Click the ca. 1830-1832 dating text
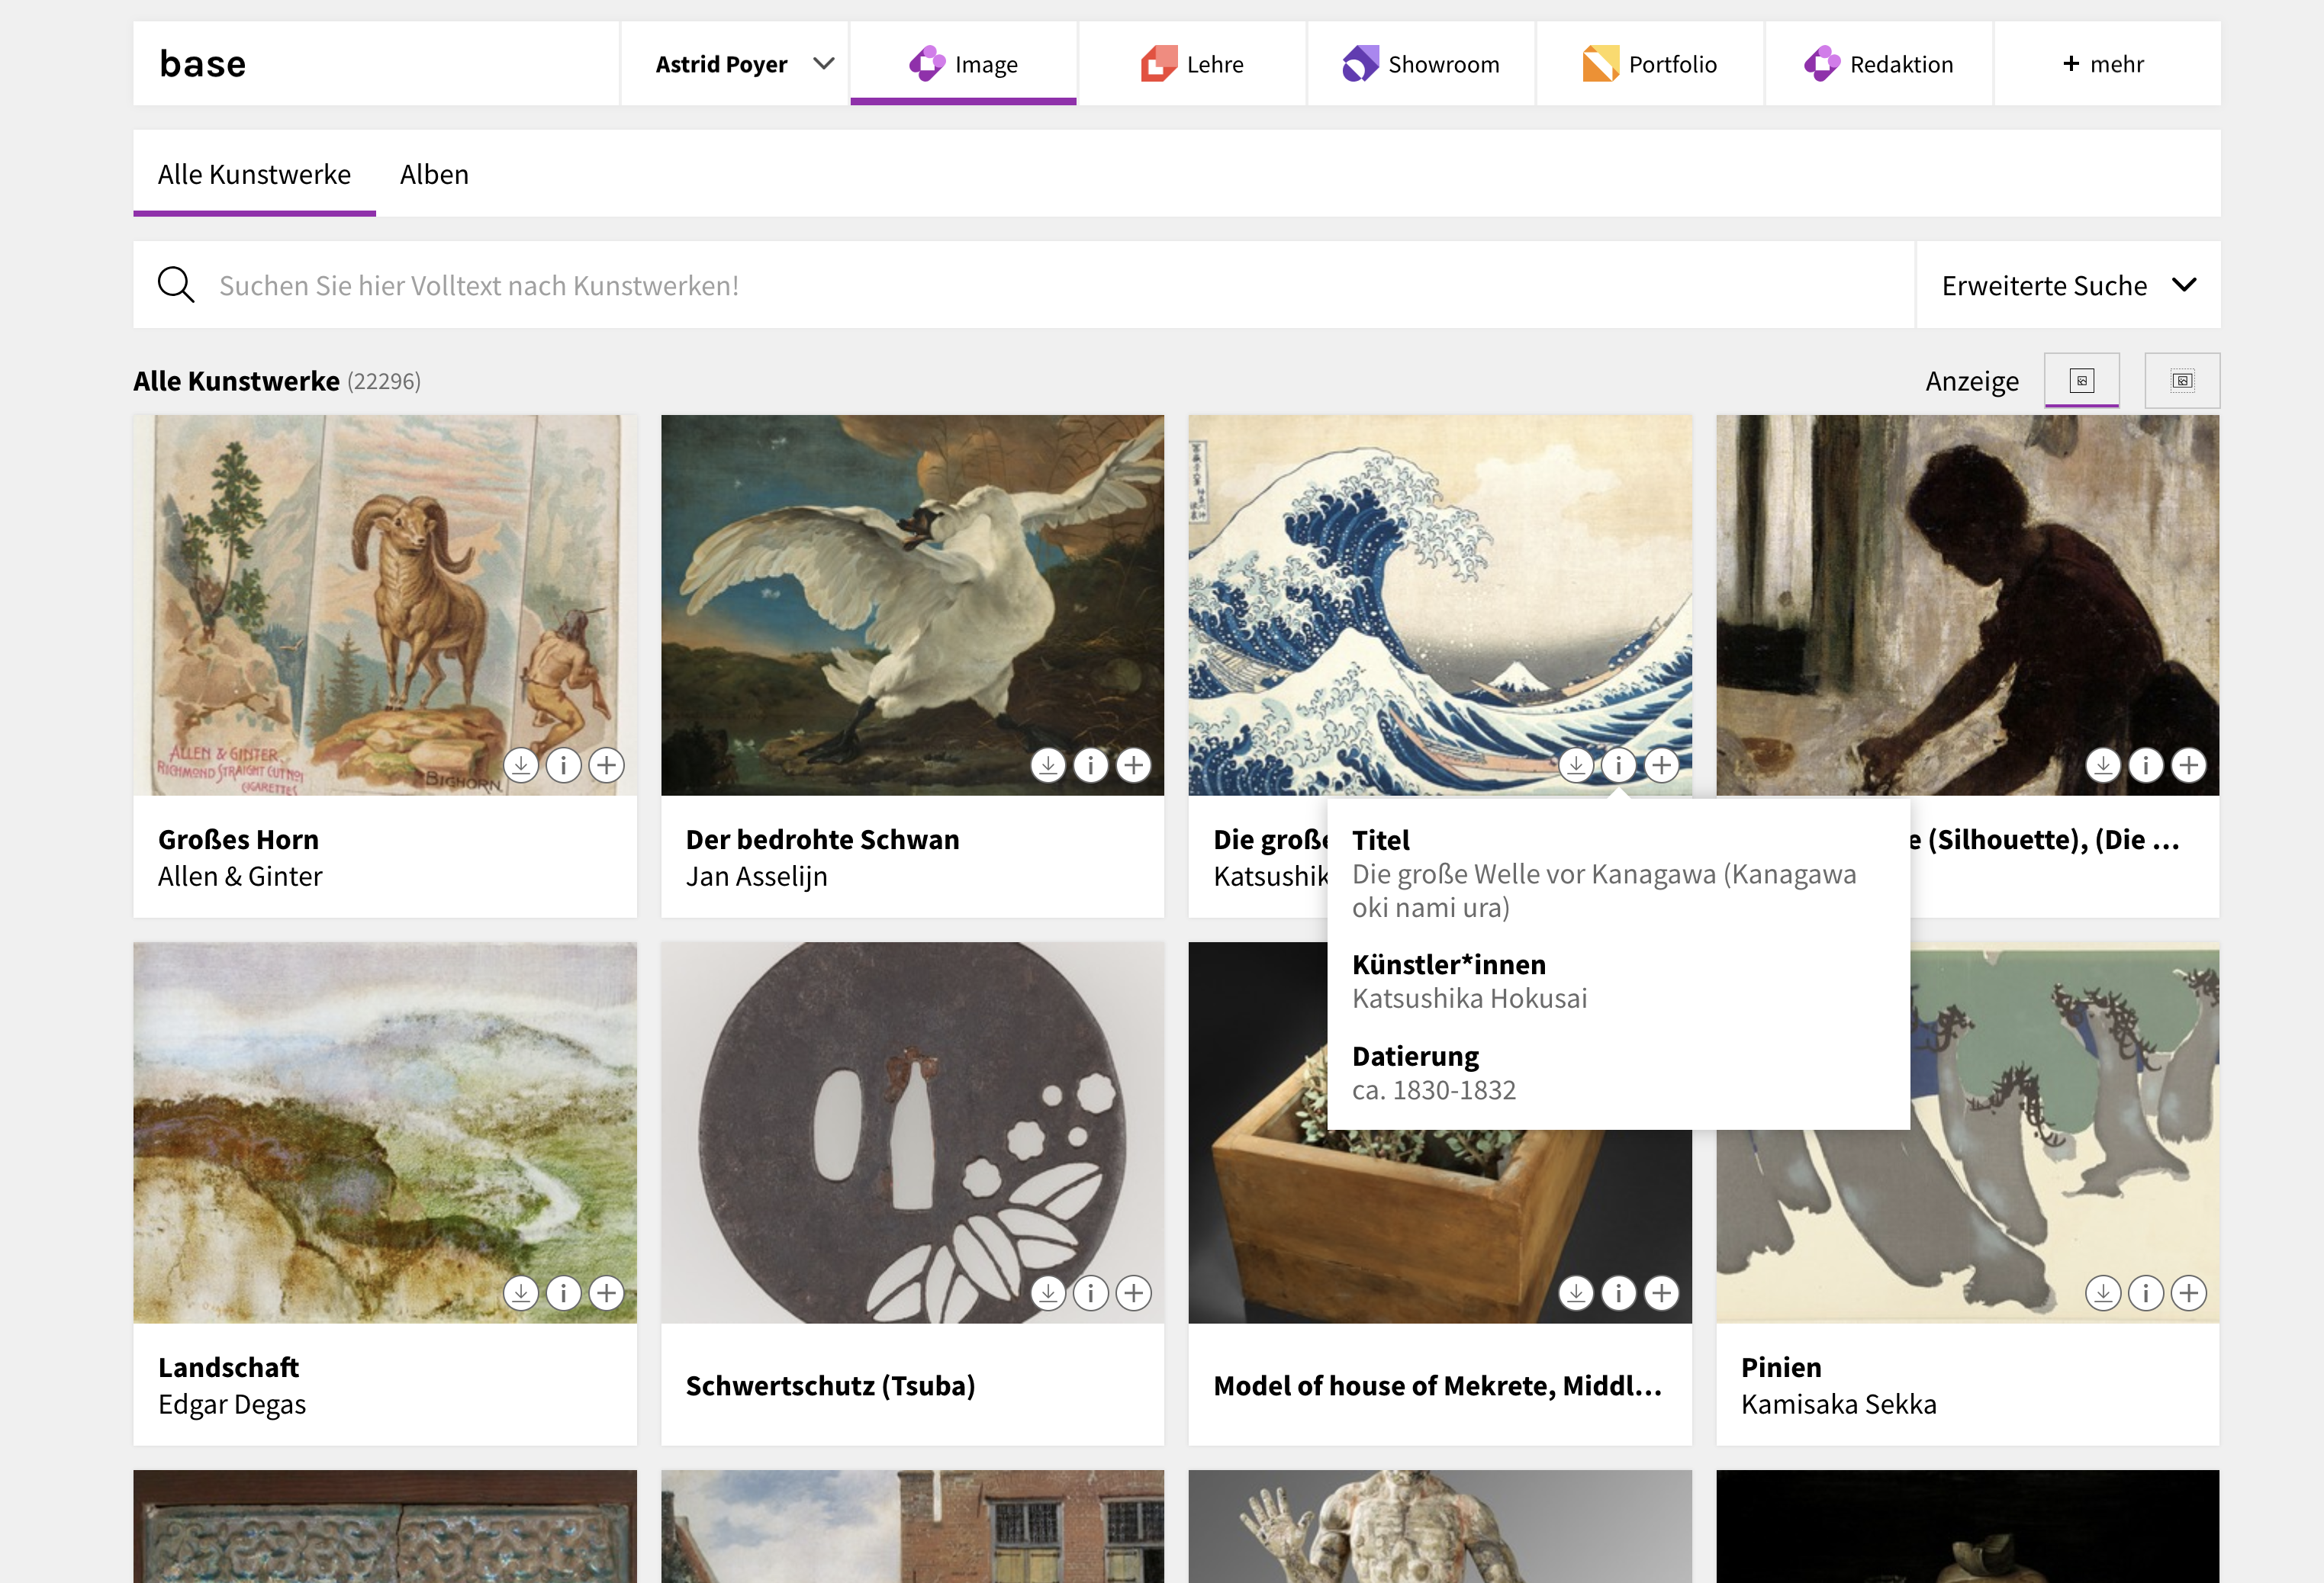 1434,1090
